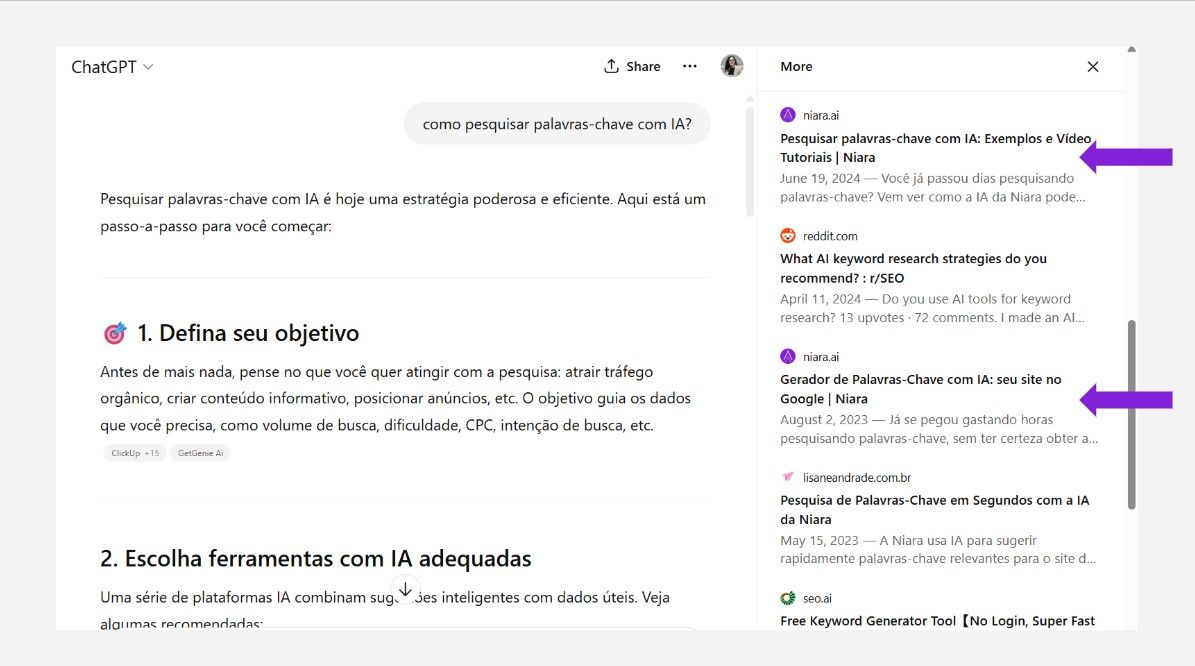Click the Reddit logo icon
1195x666 pixels.
(788, 236)
